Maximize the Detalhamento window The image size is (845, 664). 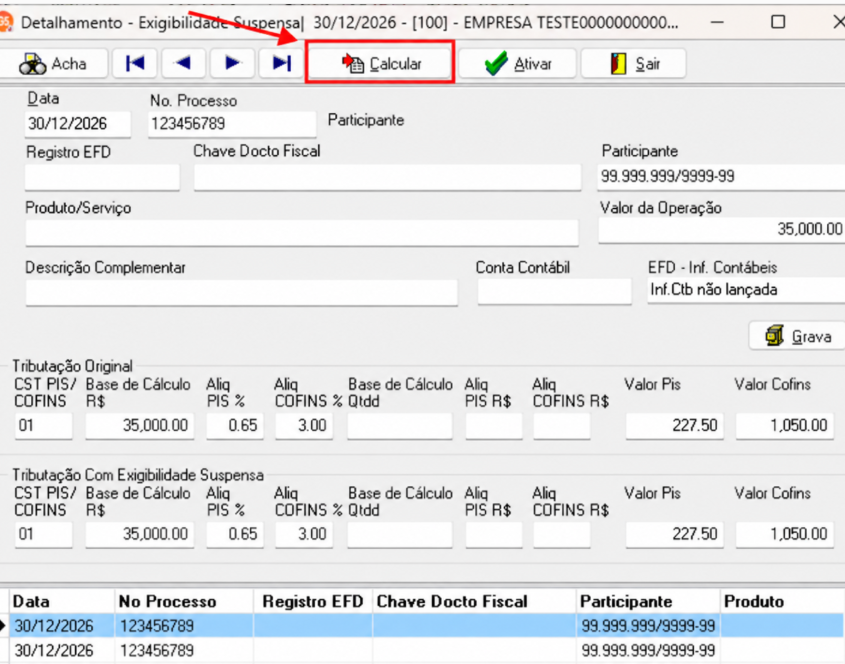(778, 22)
